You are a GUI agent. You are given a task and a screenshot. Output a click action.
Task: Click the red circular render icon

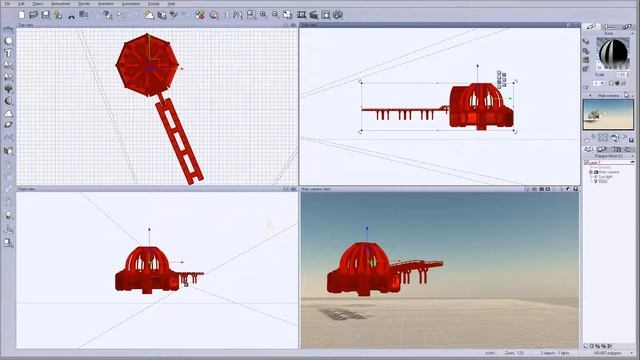213,15
